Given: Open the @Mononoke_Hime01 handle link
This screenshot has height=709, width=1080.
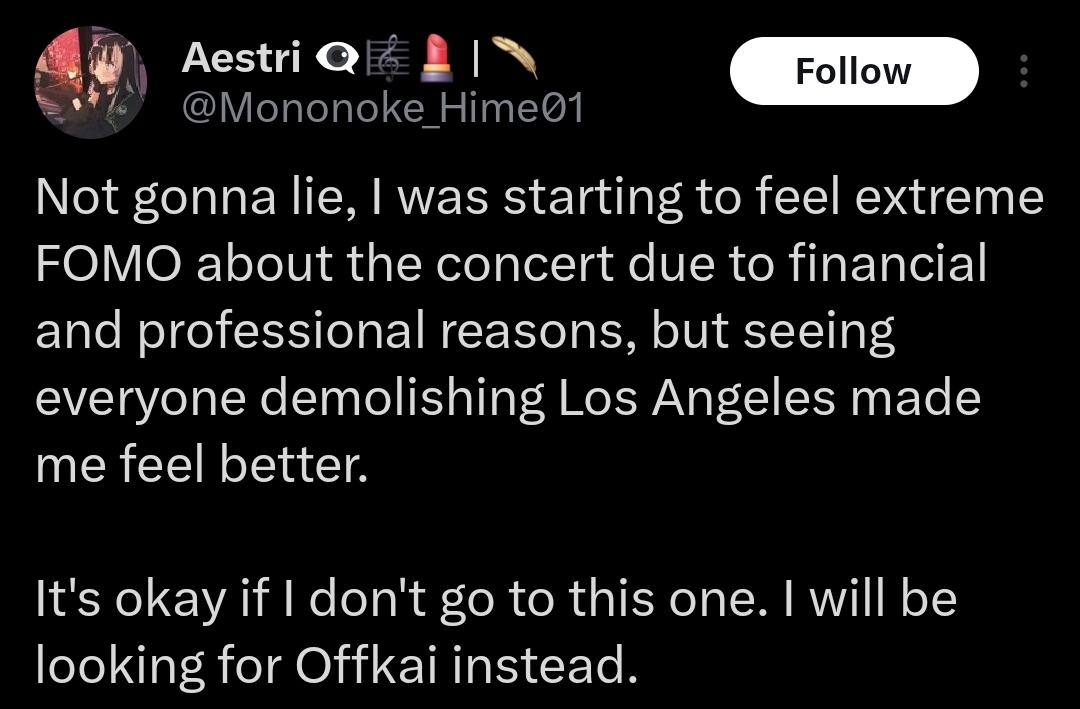Looking at the screenshot, I should [383, 106].
